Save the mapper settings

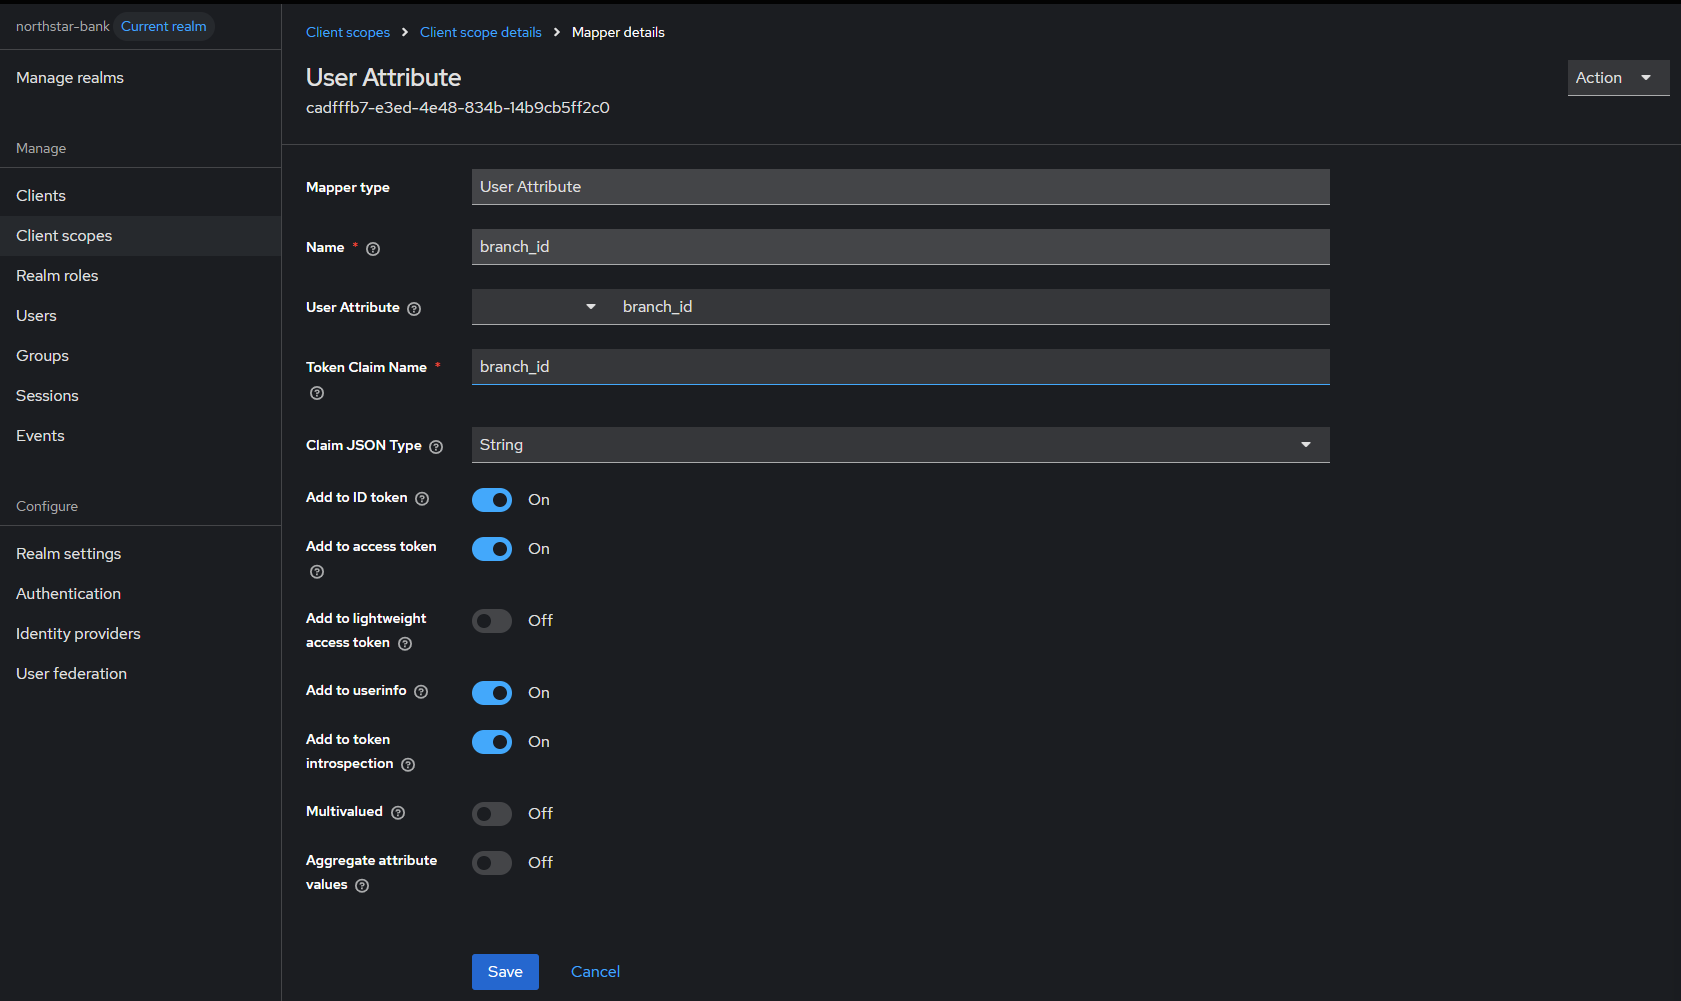click(505, 972)
